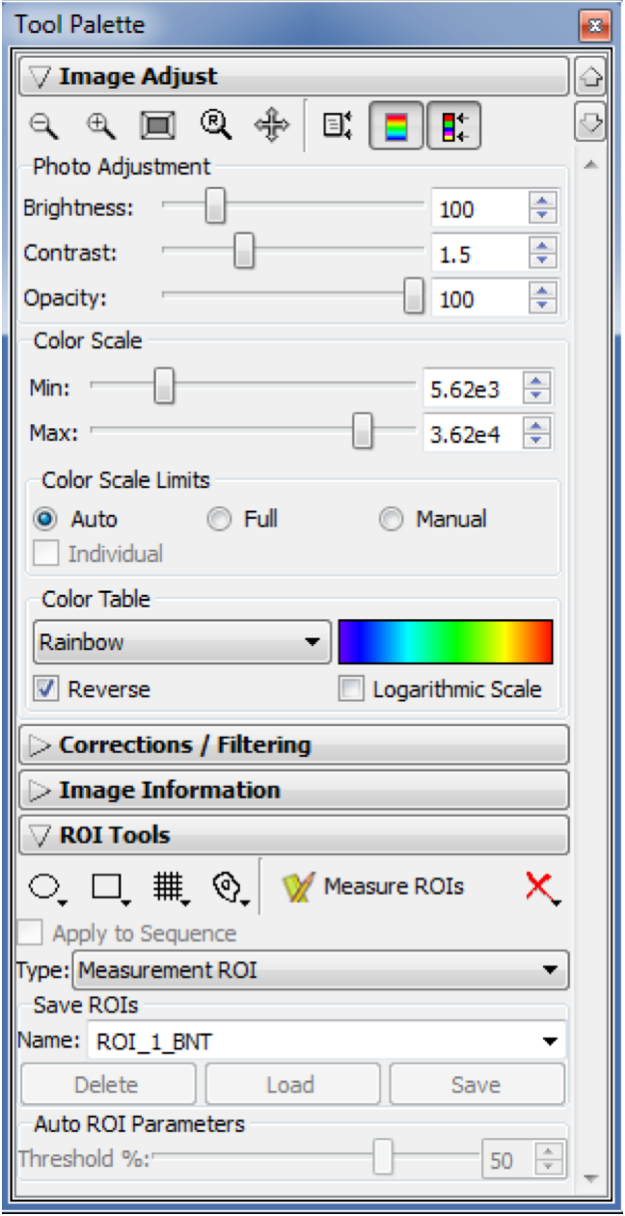
Task: Click the zoom out magnifier icon
Action: (x=44, y=126)
